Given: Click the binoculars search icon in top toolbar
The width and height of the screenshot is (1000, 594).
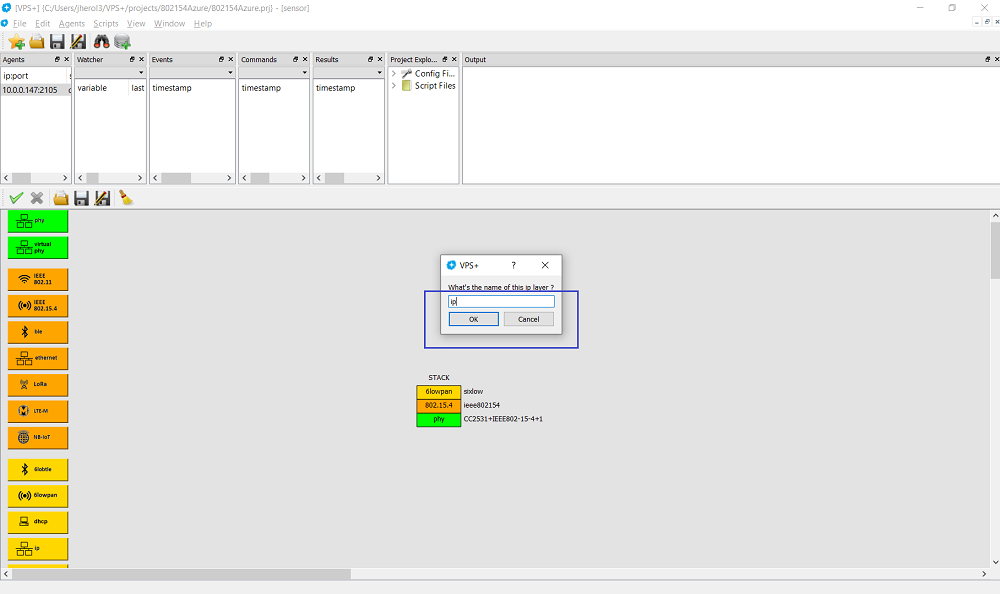Looking at the screenshot, I should coord(101,41).
